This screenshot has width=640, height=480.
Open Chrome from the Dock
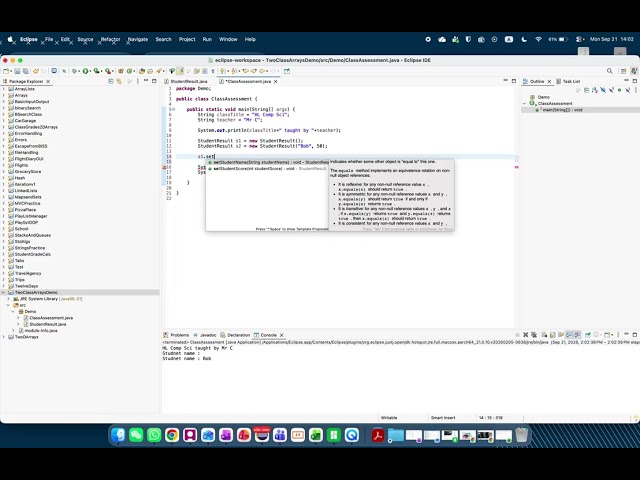pos(172,435)
